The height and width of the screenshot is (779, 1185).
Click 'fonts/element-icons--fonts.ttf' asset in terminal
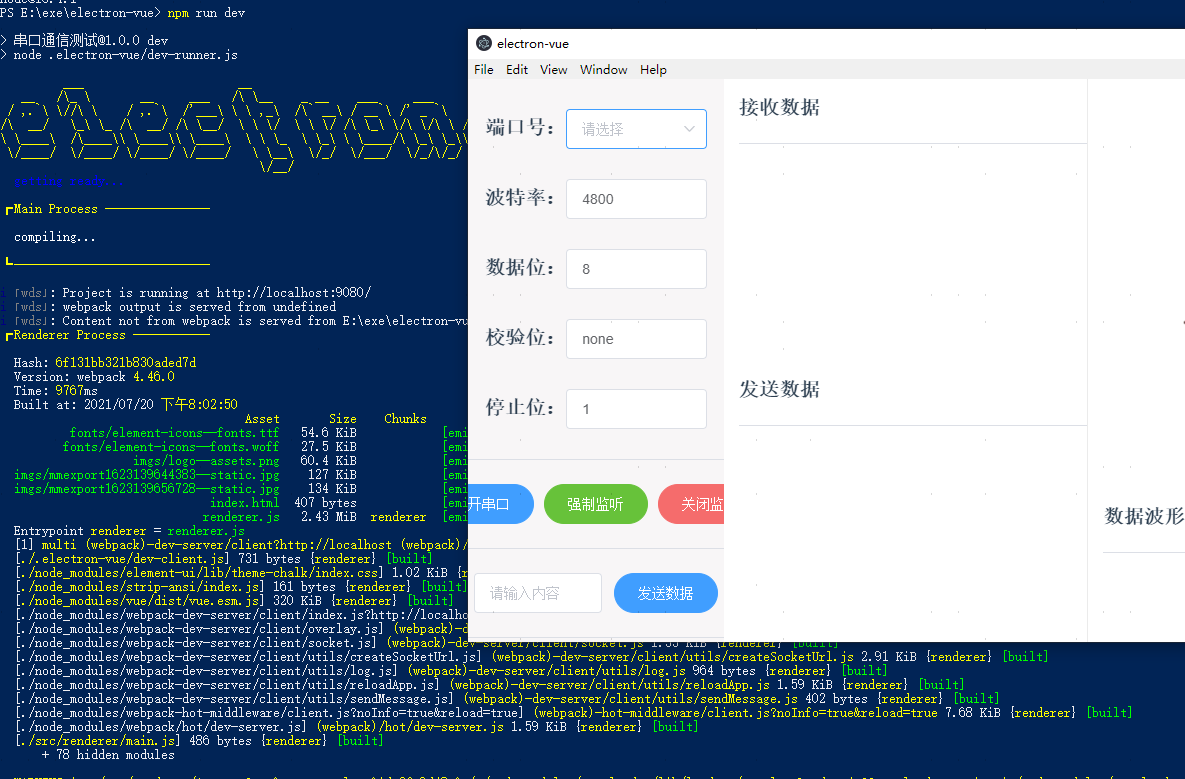(x=175, y=433)
